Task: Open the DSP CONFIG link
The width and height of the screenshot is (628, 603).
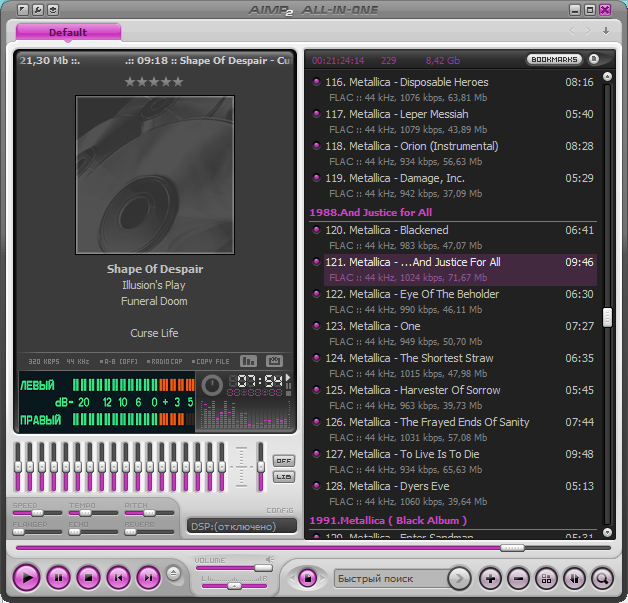Action: tap(280, 511)
